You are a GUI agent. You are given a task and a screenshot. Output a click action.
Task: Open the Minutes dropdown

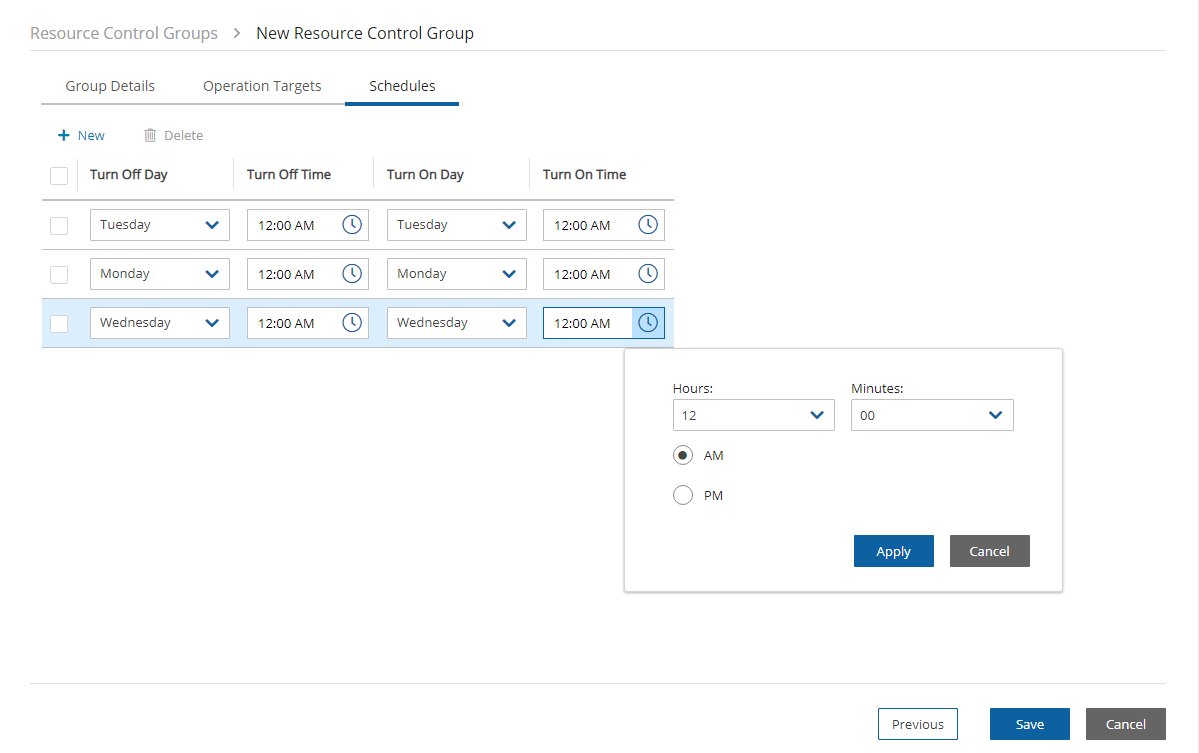click(931, 415)
